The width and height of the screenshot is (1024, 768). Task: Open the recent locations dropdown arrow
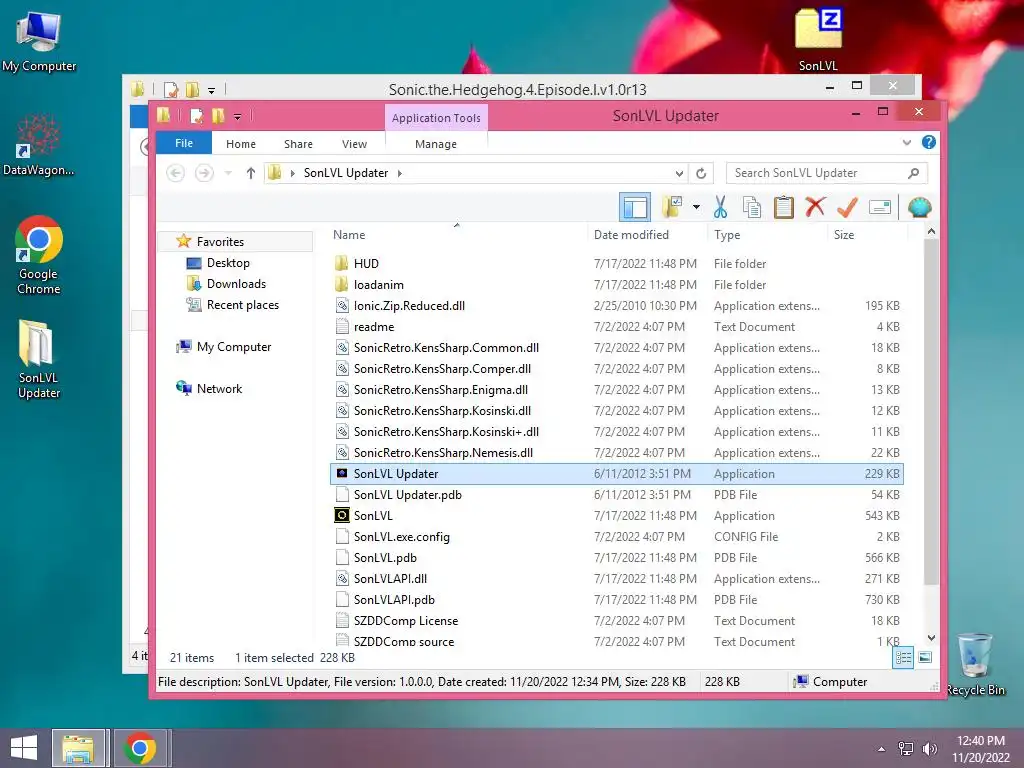(x=228, y=173)
